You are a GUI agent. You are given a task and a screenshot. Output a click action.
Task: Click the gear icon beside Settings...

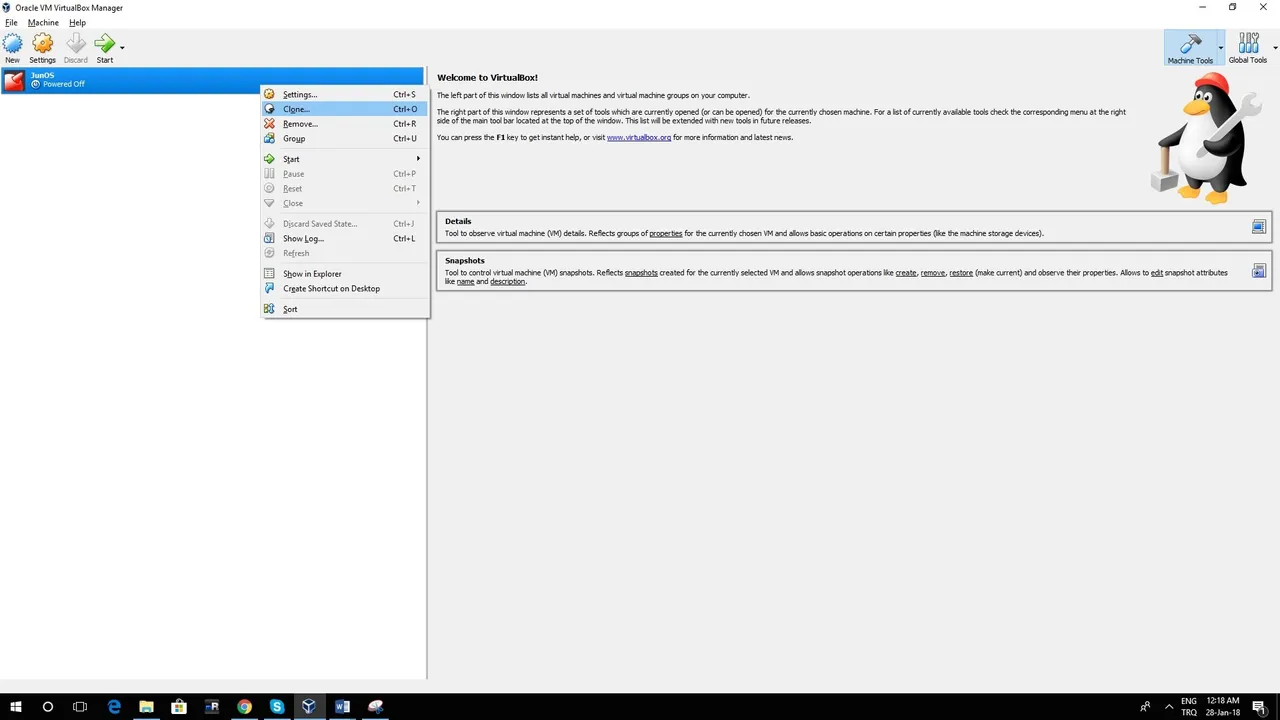tap(269, 94)
